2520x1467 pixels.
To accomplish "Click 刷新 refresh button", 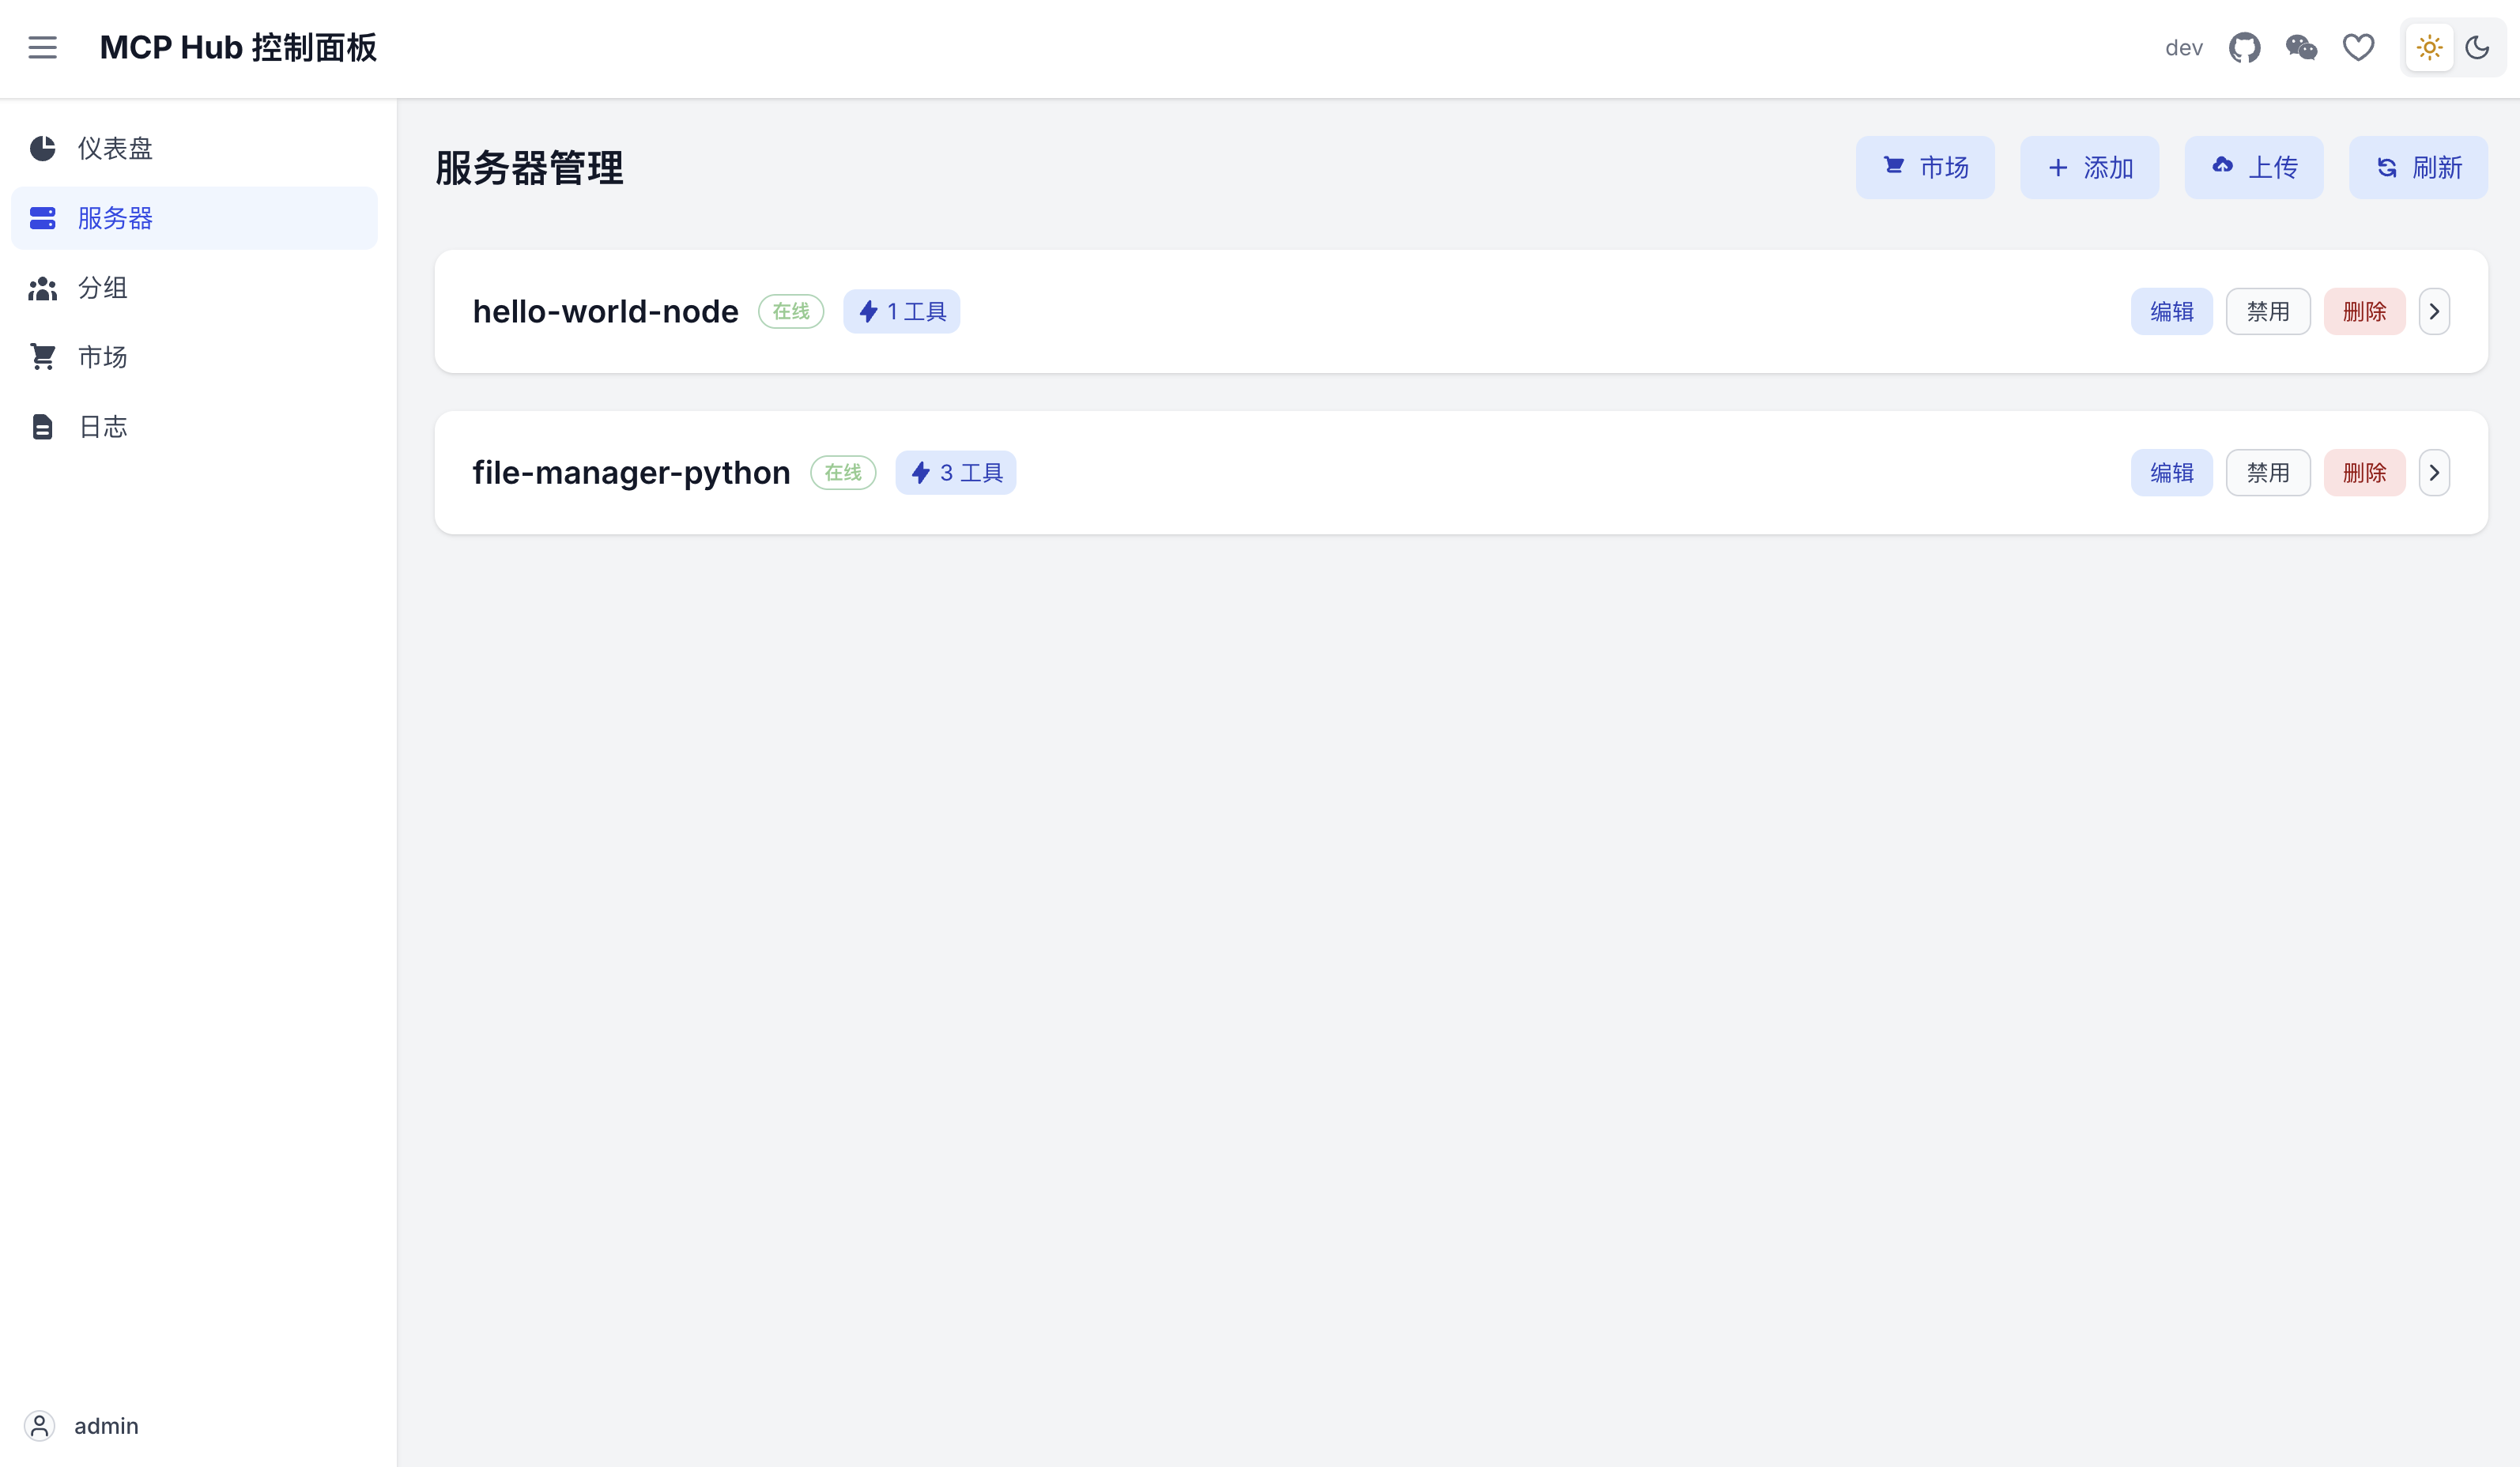I will pyautogui.click(x=2417, y=168).
